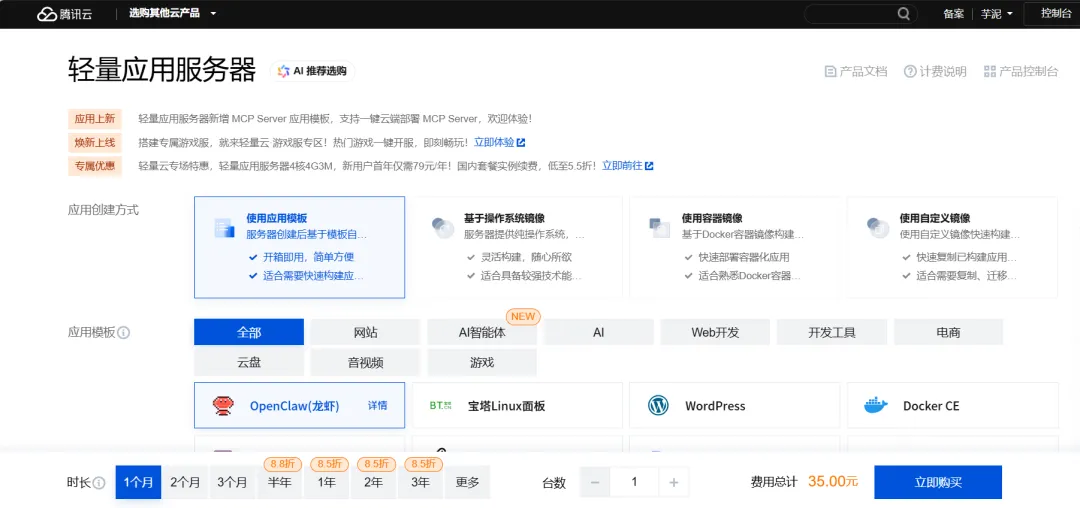Select the 电商 template tab
The height and width of the screenshot is (508, 1080).
(948, 332)
